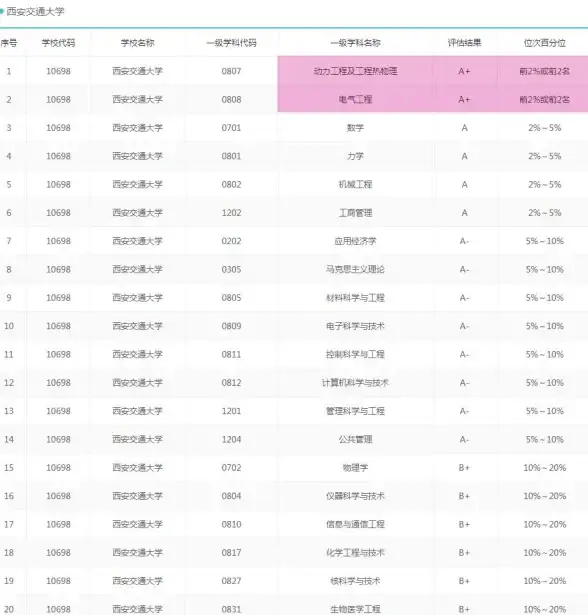Click the 序号 column header
Screen dimensions: 588x615
[9, 43]
